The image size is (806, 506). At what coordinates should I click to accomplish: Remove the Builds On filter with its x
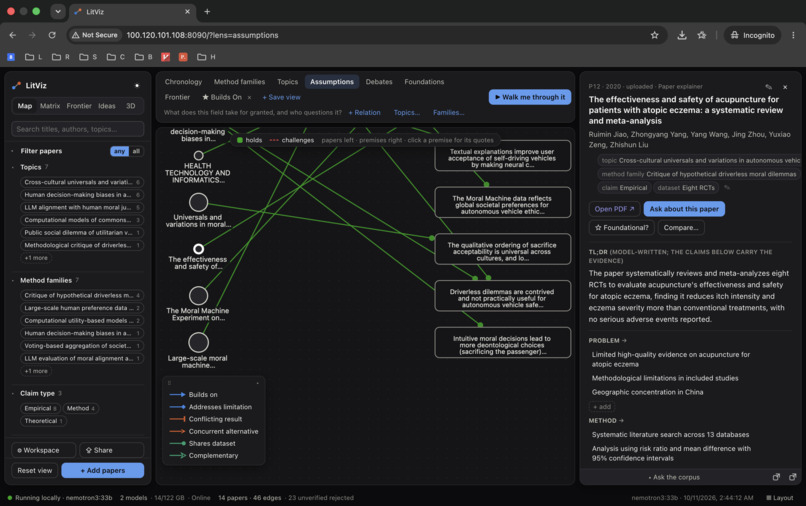pos(250,97)
